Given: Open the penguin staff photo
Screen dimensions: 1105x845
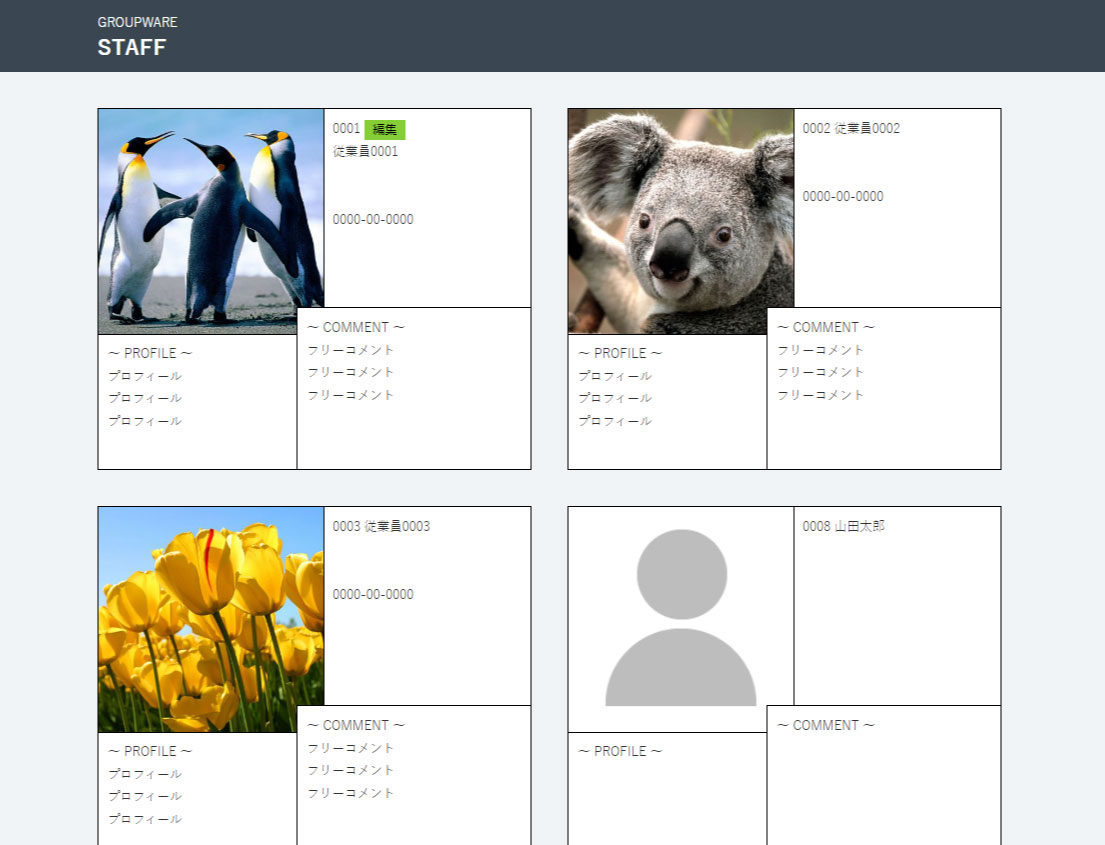Looking at the screenshot, I should 211,221.
